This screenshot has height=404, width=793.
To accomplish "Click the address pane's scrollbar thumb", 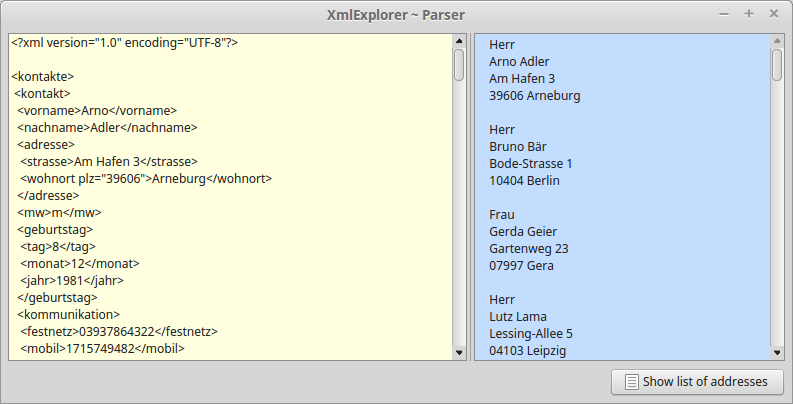I will pos(777,65).
